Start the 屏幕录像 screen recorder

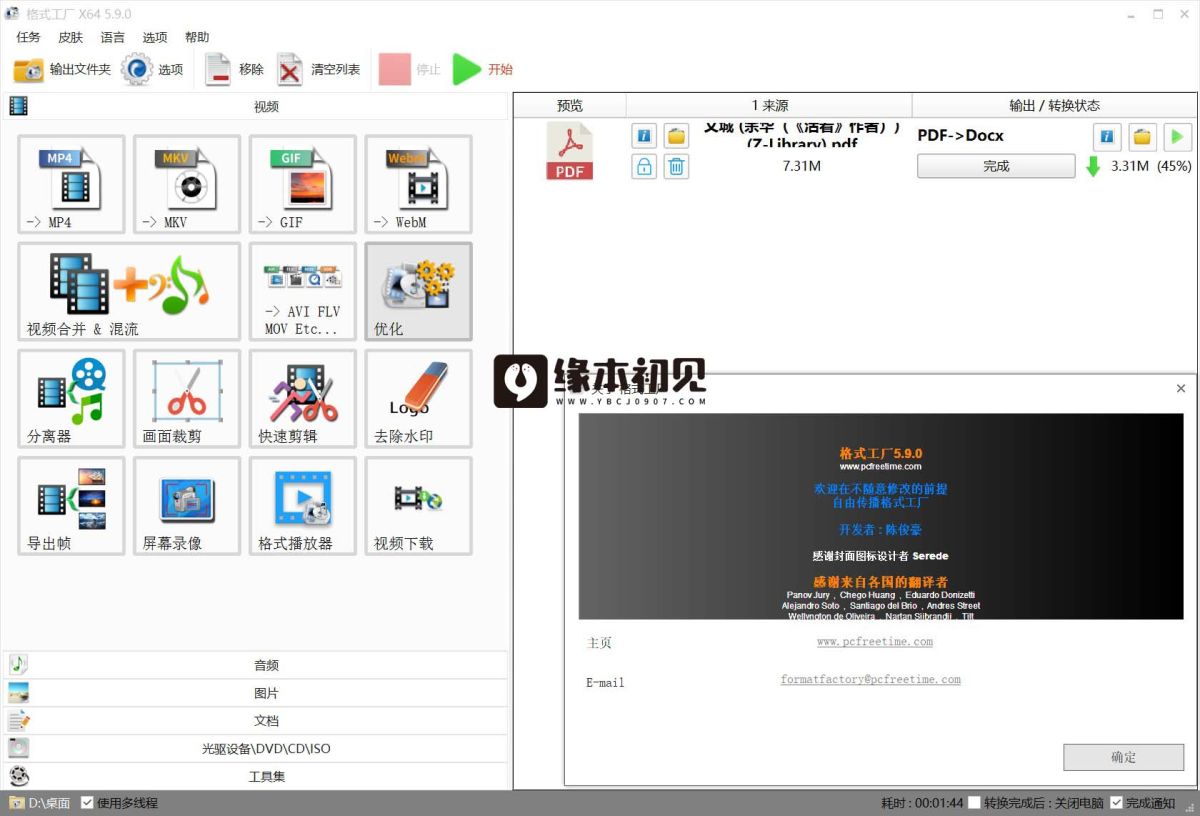(187, 506)
